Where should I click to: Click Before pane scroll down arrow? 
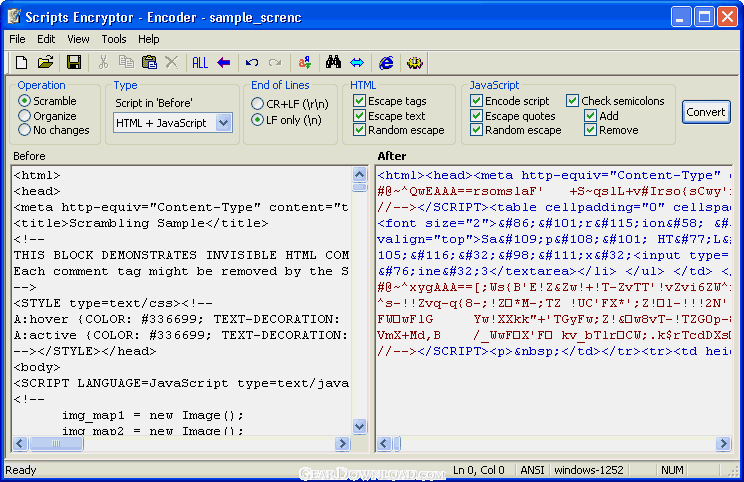point(360,426)
